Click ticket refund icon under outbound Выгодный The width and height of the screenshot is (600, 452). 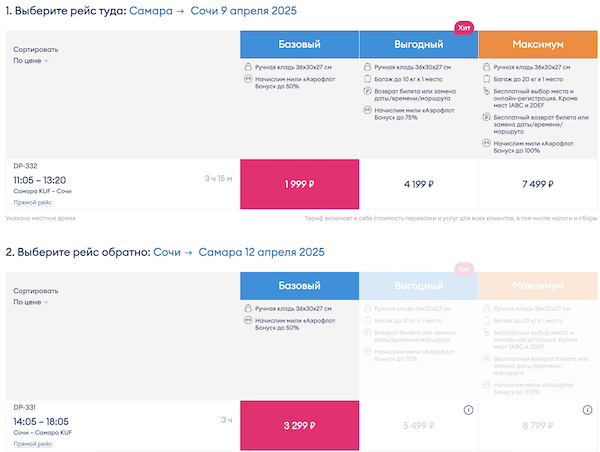(366, 90)
